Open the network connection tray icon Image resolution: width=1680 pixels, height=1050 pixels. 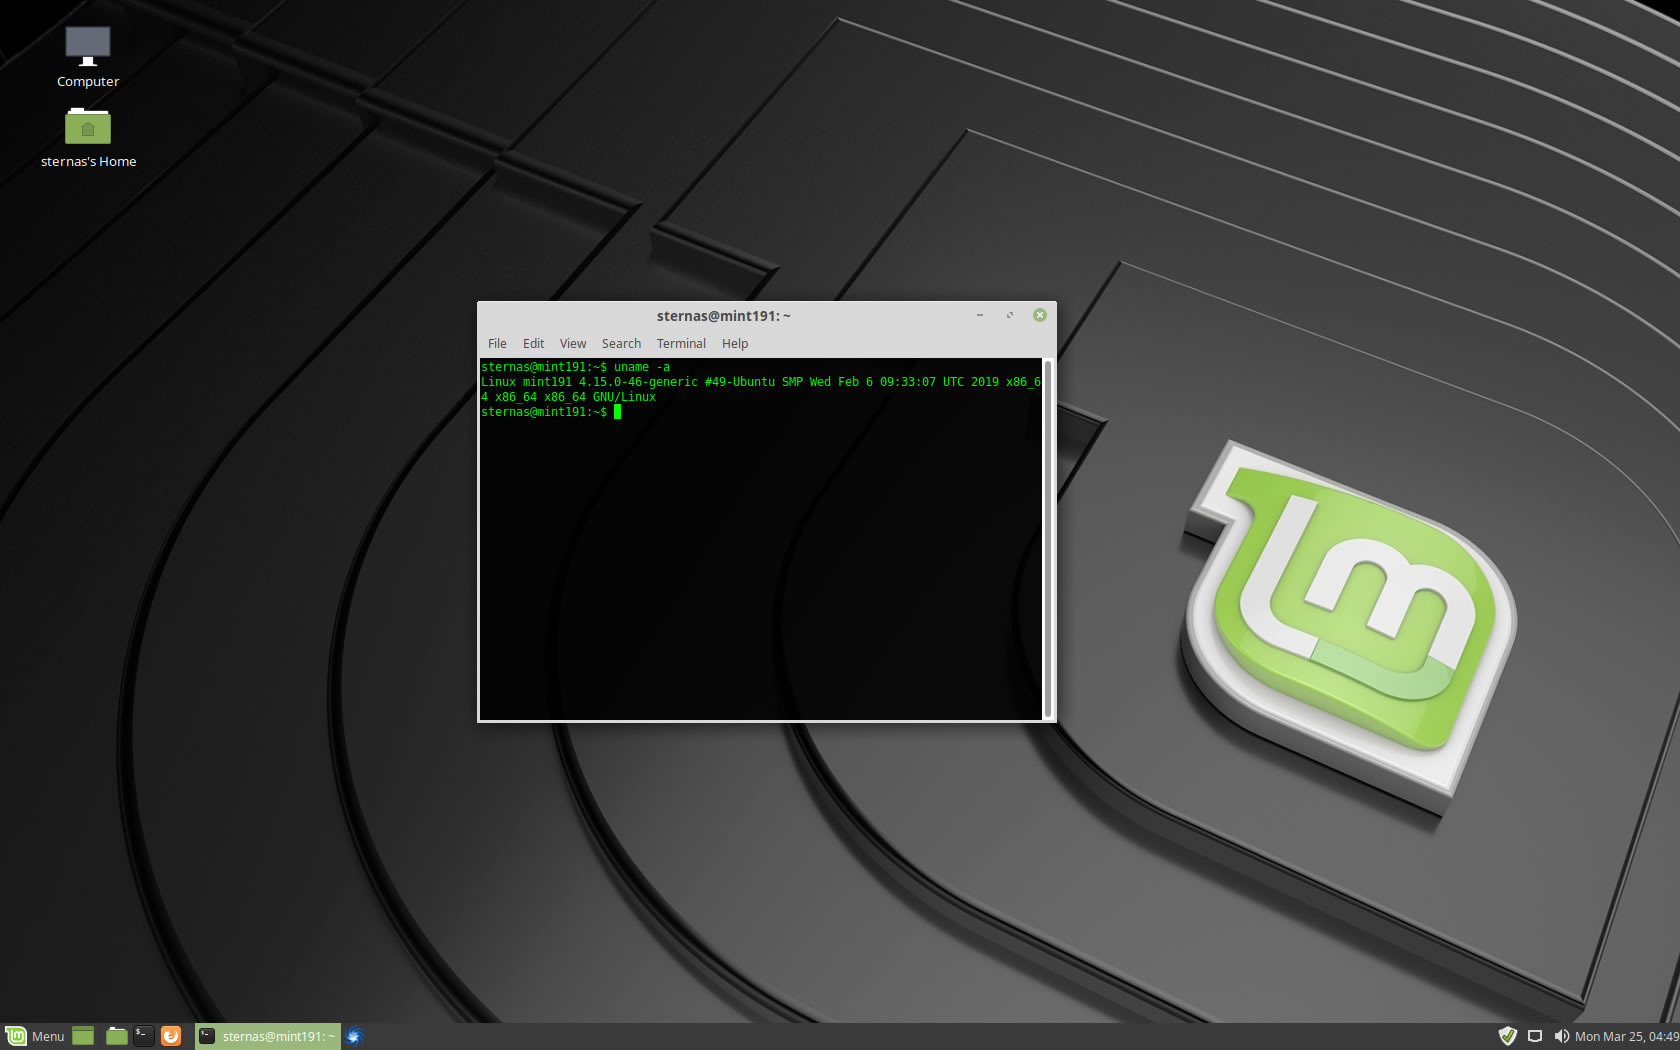coord(1535,1036)
